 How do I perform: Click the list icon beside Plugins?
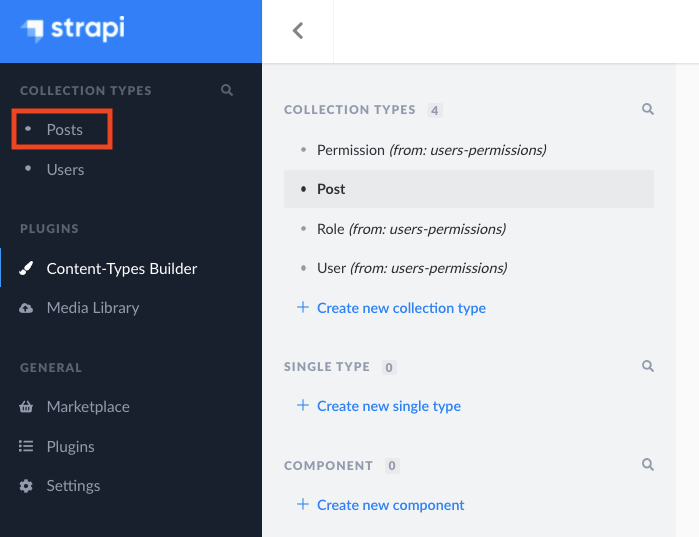click(26, 446)
